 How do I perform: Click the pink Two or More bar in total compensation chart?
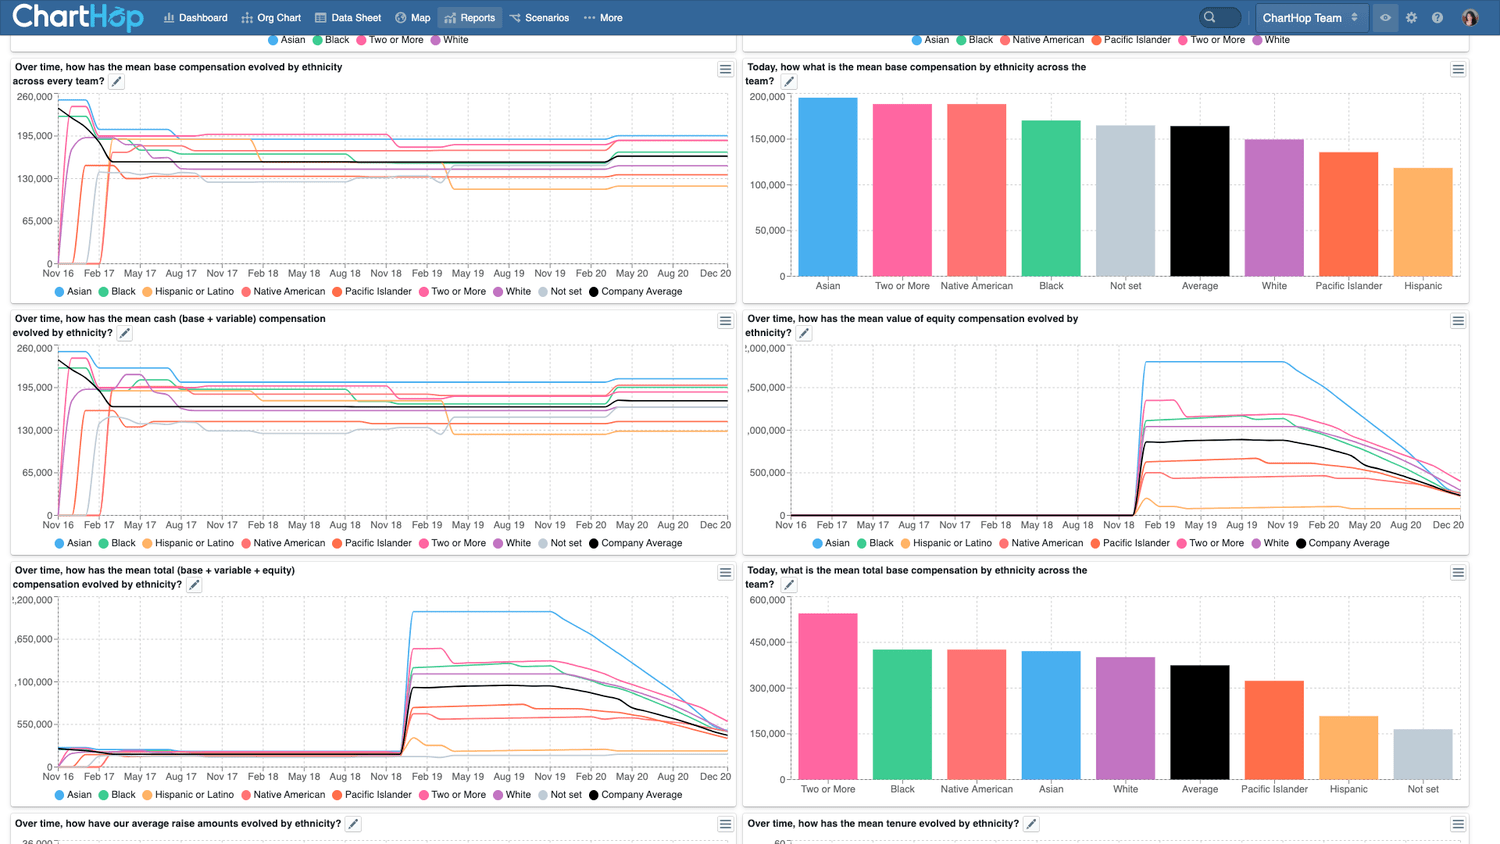(x=827, y=696)
